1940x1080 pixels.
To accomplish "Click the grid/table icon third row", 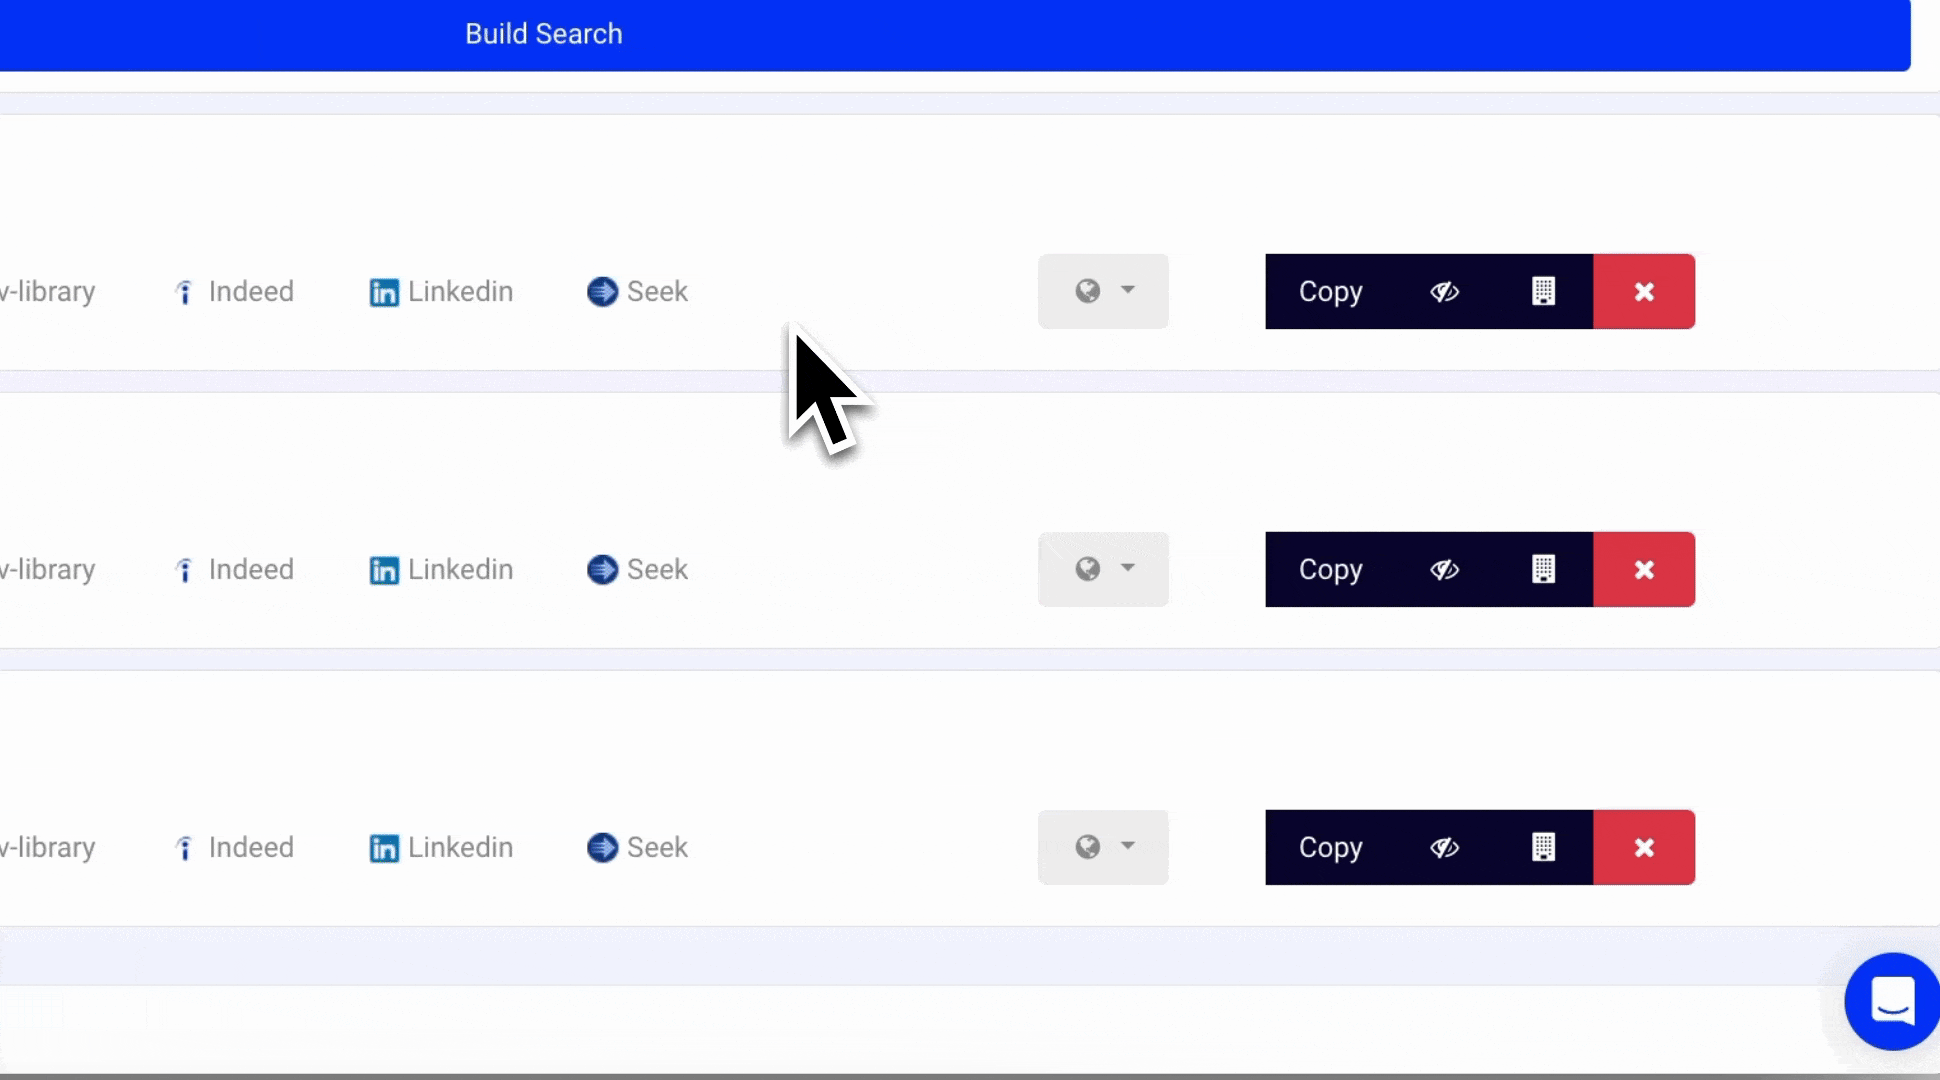I will [1542, 847].
